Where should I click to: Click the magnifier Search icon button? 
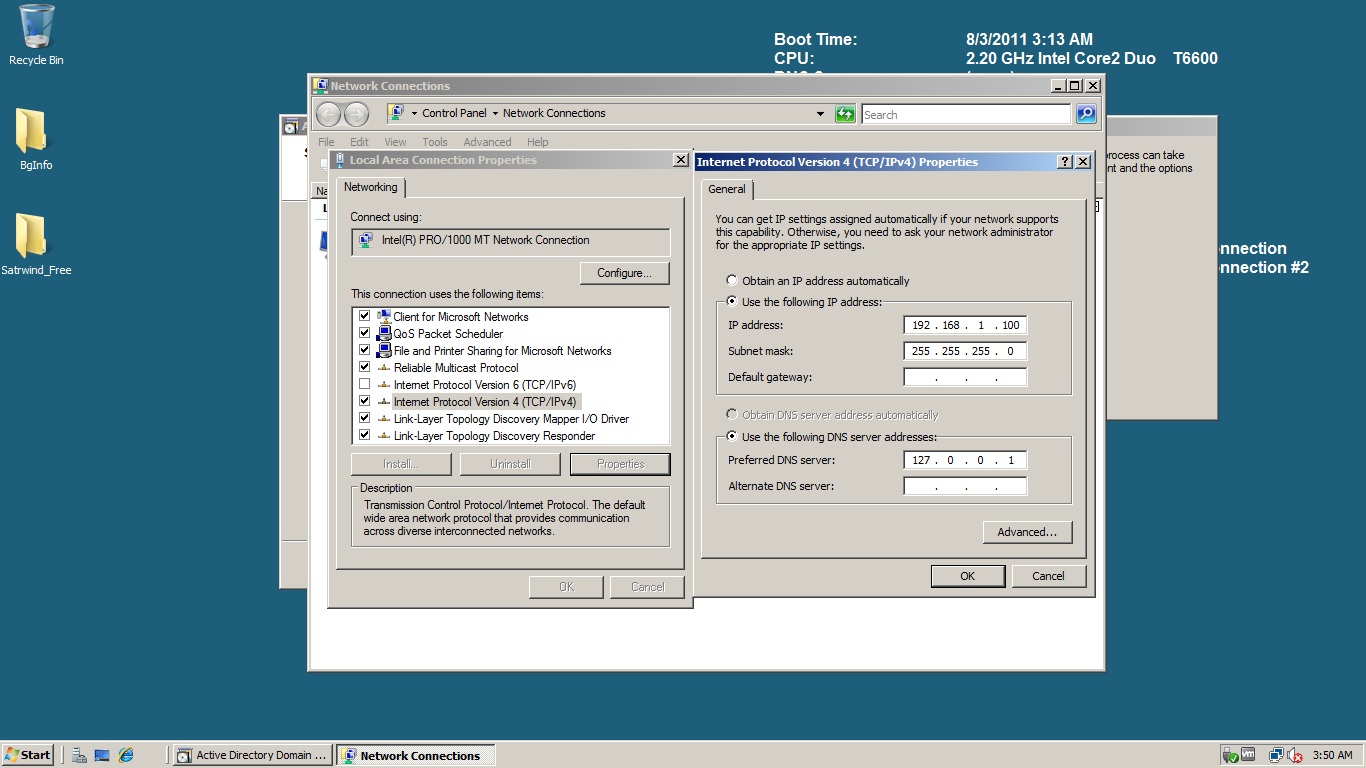(1086, 114)
